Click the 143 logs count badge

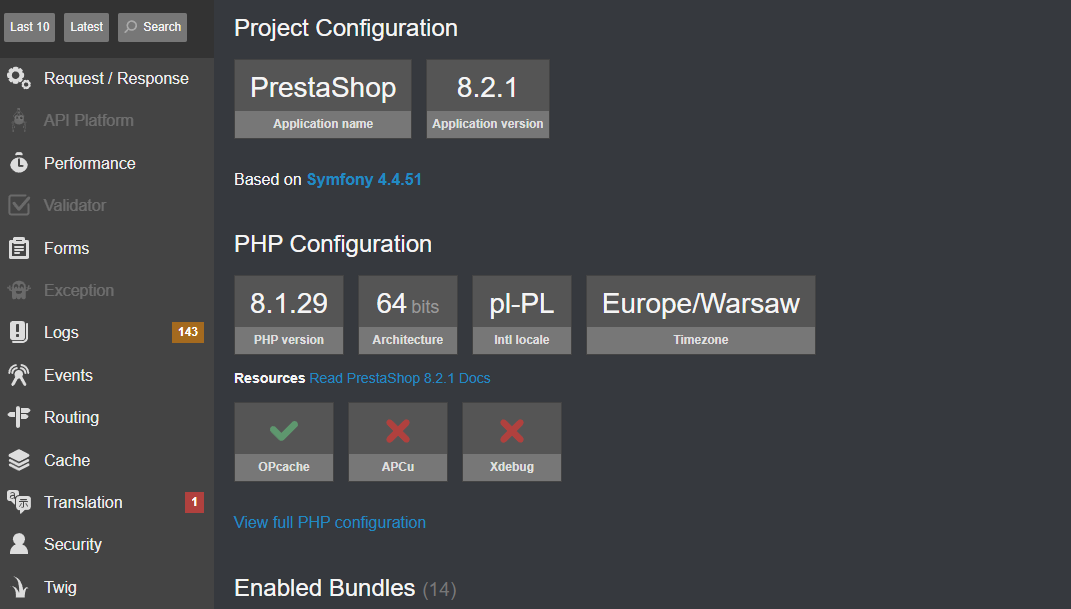click(x=188, y=332)
